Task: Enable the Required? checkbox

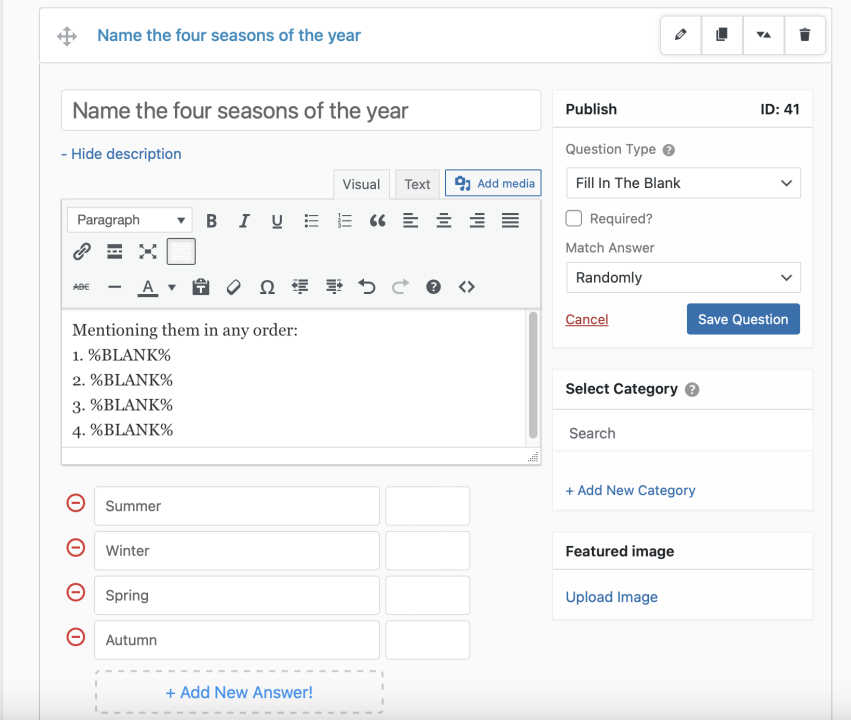Action: coord(575,218)
